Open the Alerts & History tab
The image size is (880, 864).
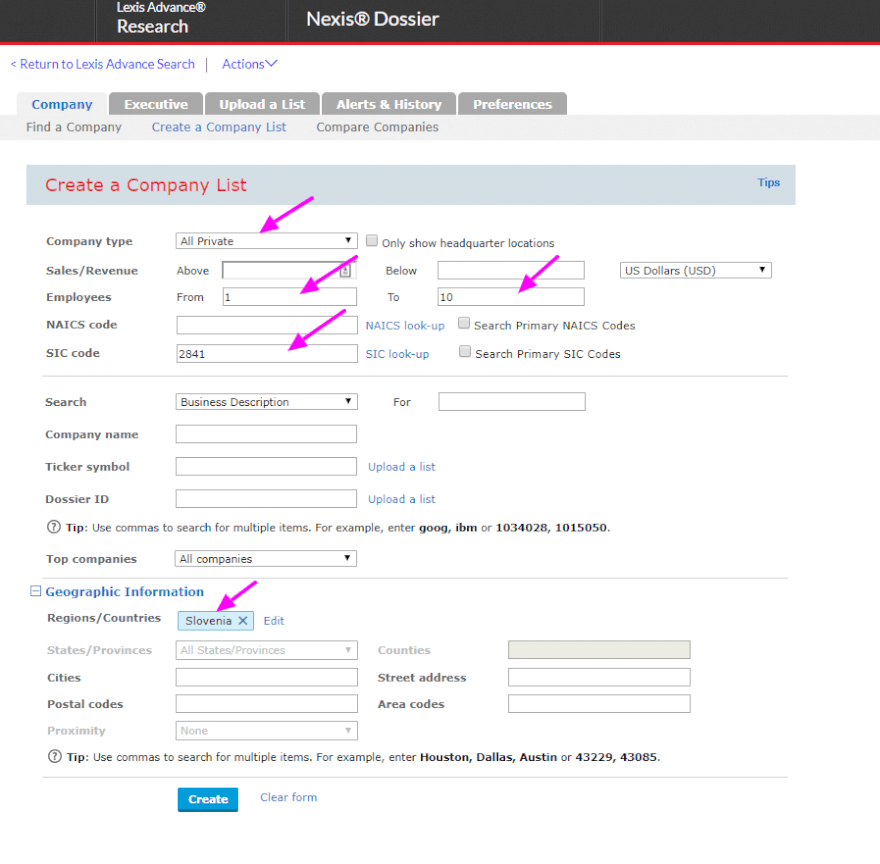(388, 104)
